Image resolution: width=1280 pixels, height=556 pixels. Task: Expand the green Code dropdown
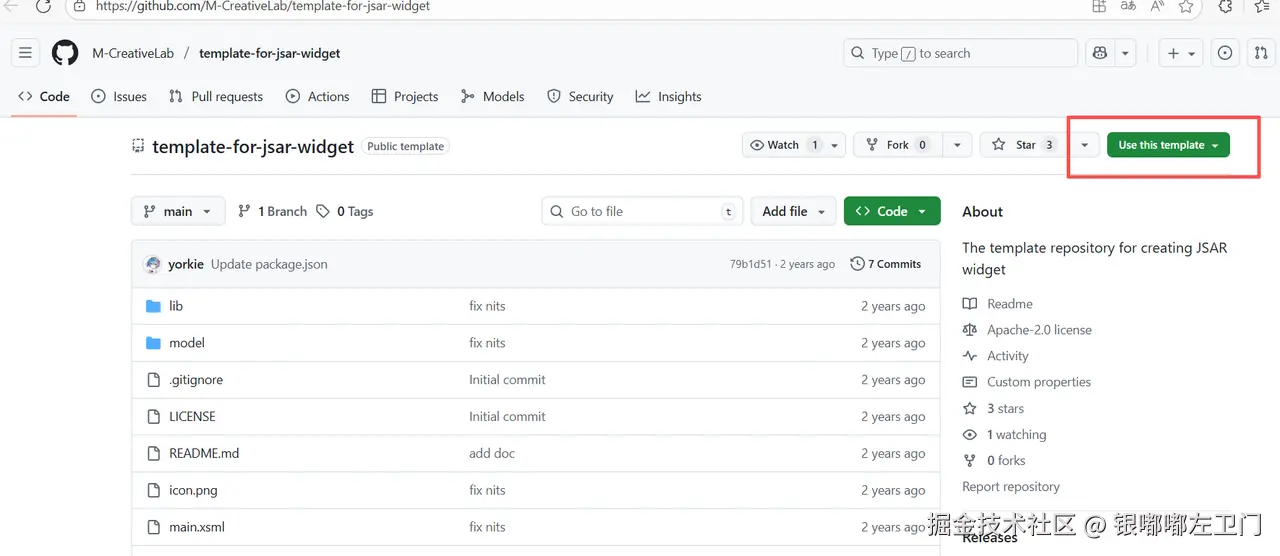(x=892, y=211)
